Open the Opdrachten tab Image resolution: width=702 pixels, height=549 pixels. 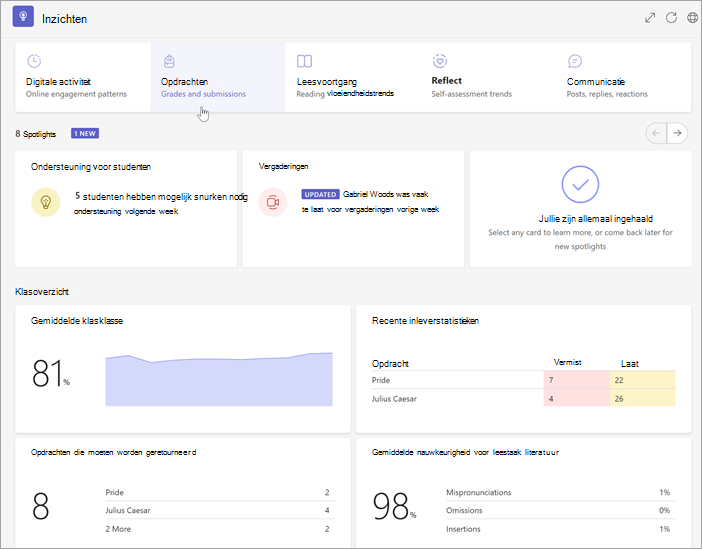218,77
